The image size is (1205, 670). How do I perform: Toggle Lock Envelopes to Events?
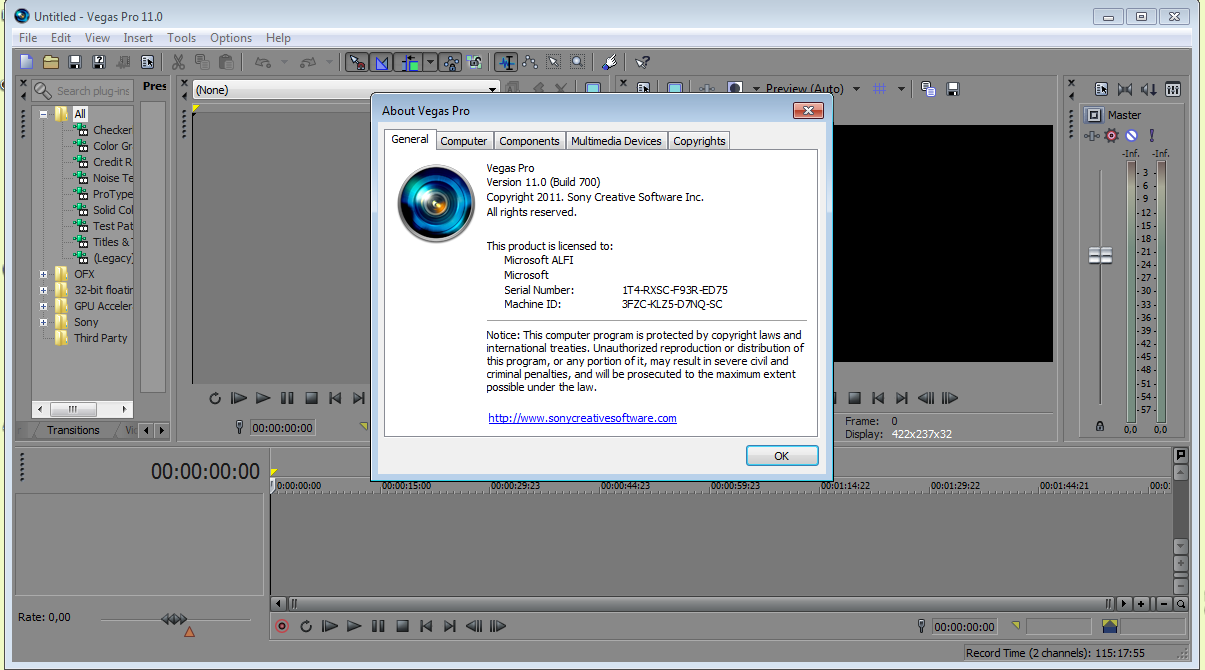click(x=451, y=62)
